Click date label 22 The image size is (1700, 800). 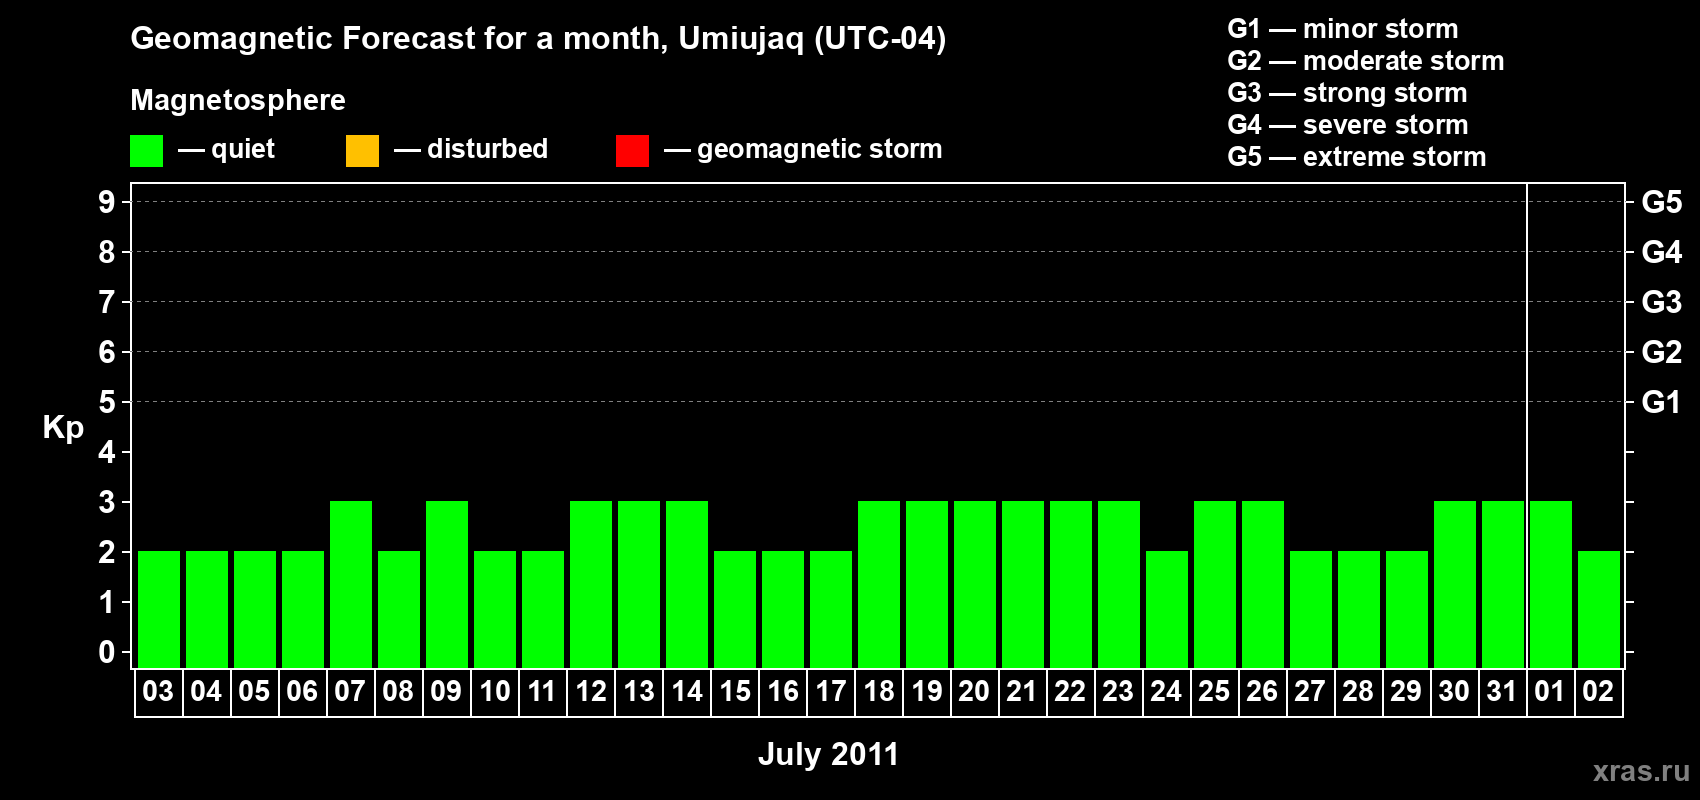(1070, 691)
